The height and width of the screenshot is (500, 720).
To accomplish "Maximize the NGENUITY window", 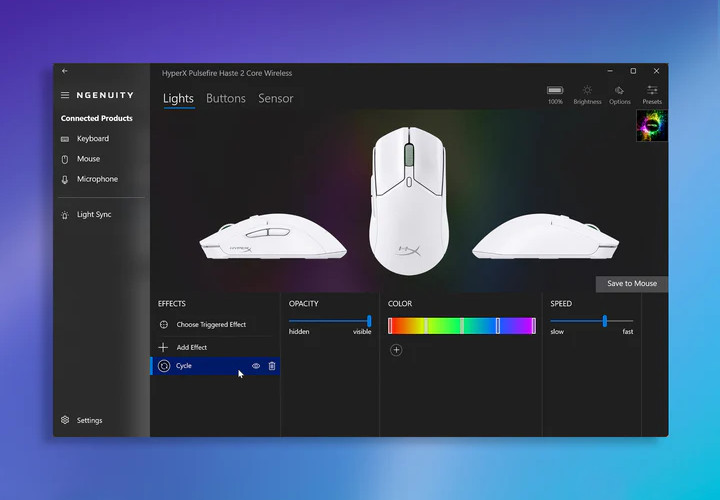I will point(633,71).
